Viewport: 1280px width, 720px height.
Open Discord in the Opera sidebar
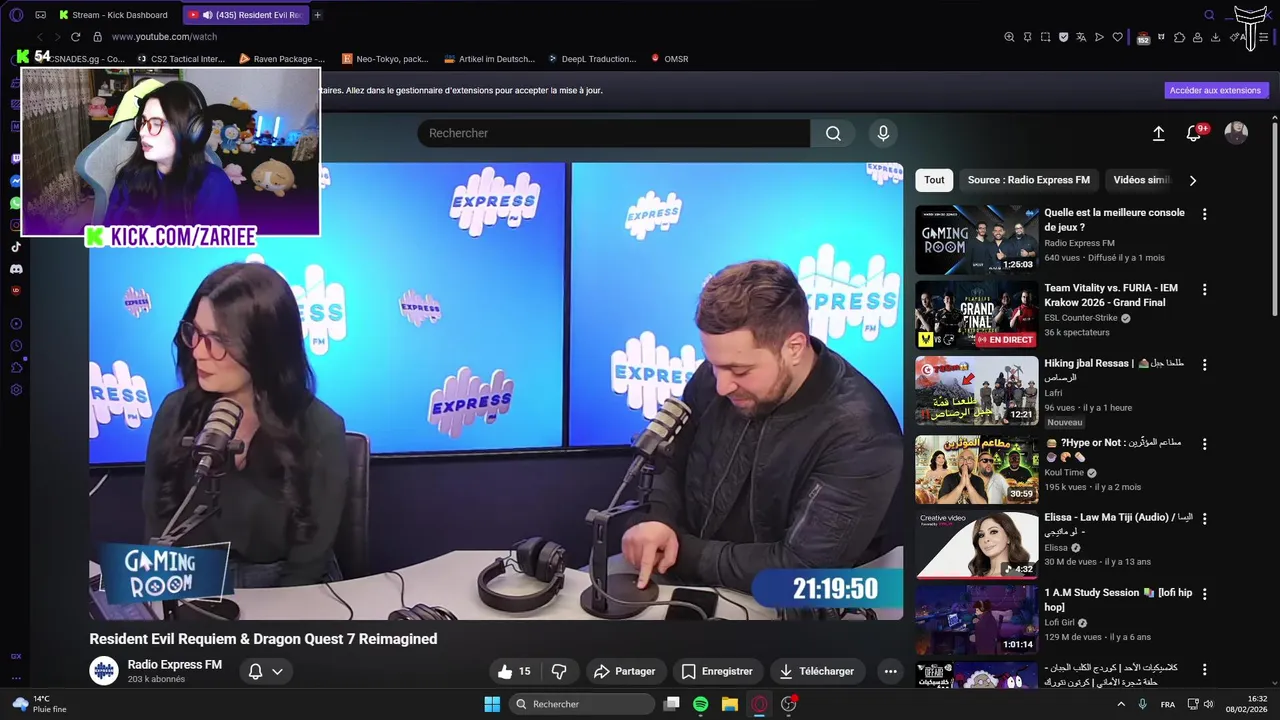point(16,269)
